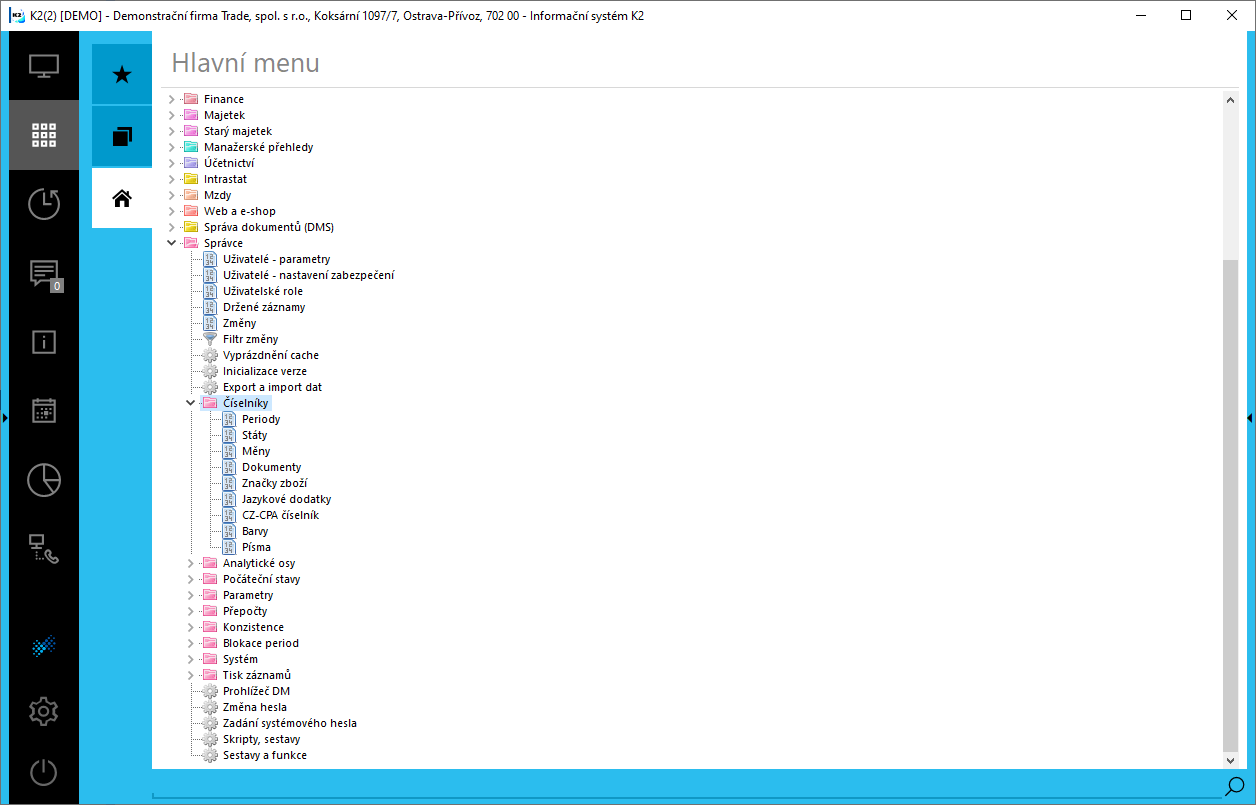Screen dimensions: 1256x805
Task: Select the Změny tree item
Action: pos(239,323)
